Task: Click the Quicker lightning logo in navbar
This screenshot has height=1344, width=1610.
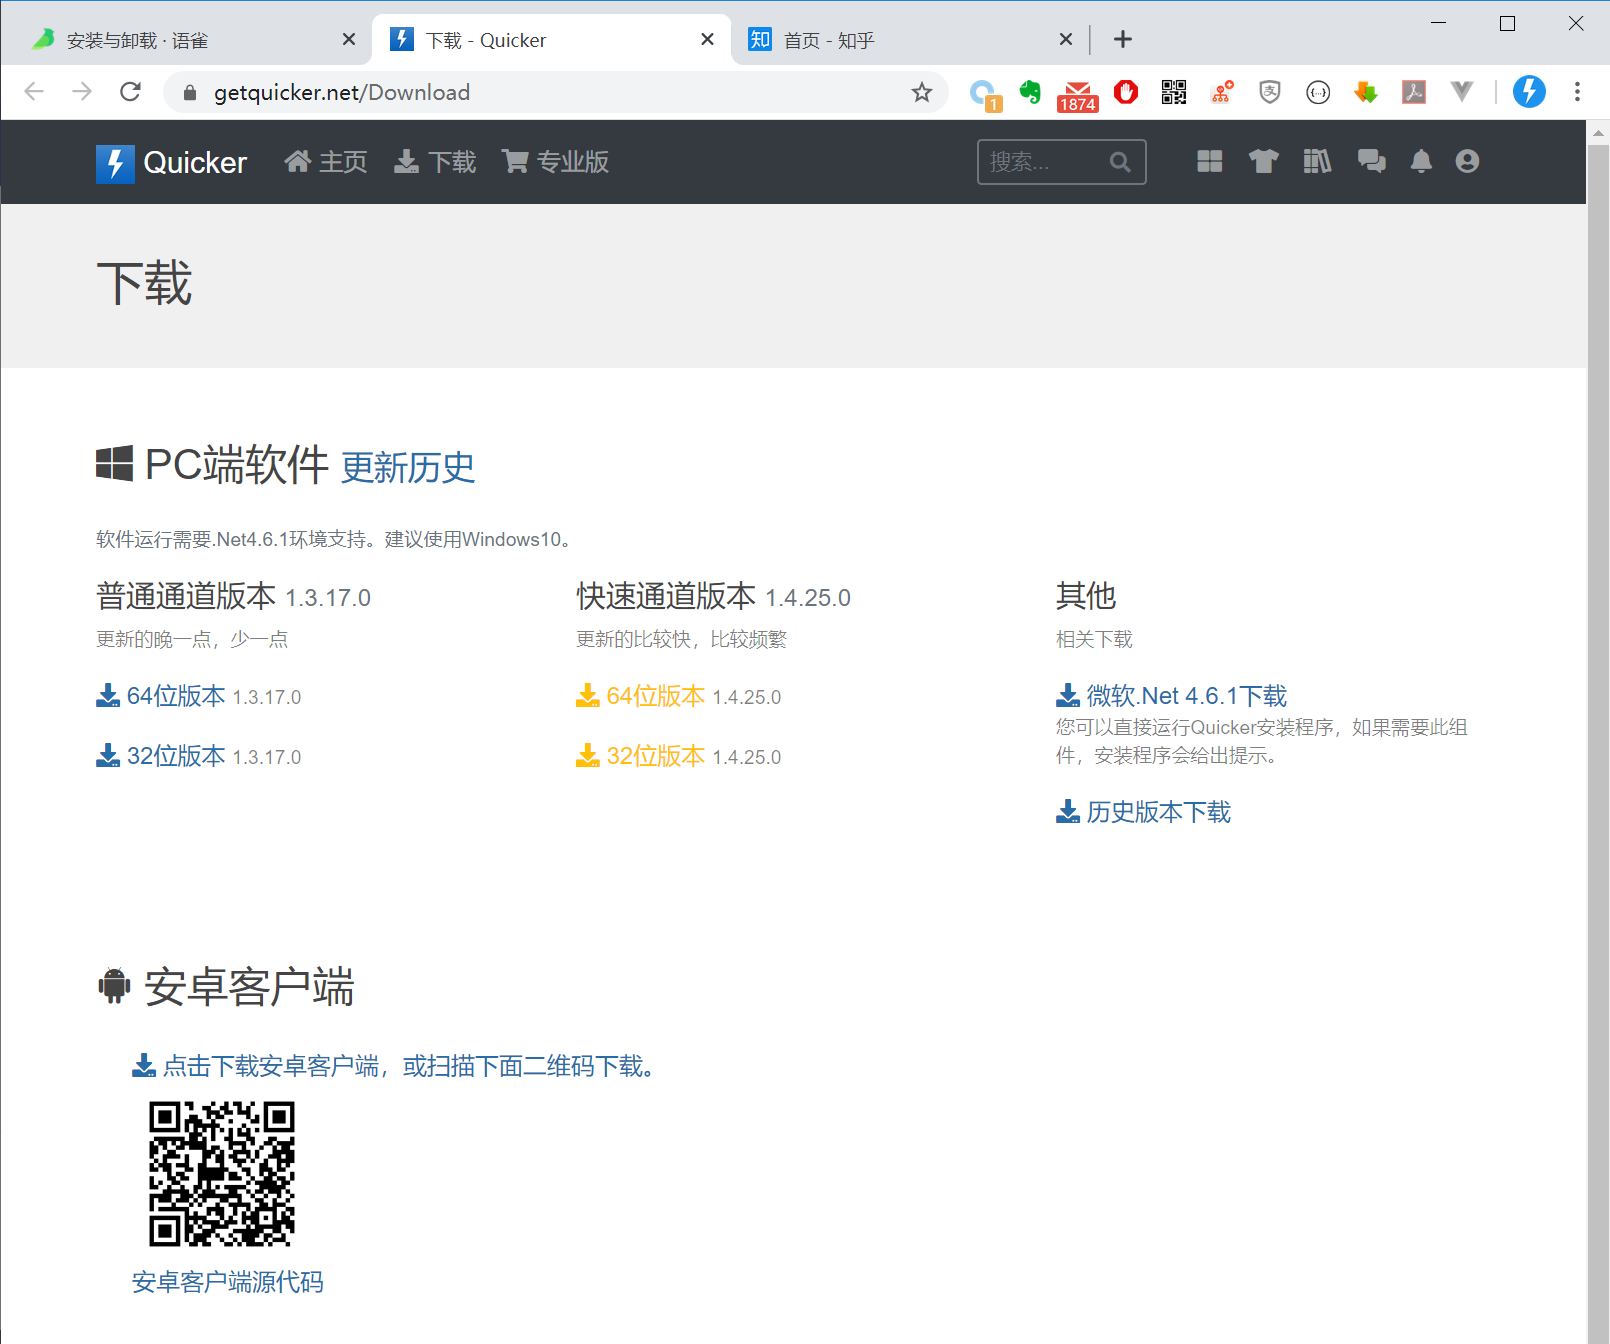Action: (115, 163)
